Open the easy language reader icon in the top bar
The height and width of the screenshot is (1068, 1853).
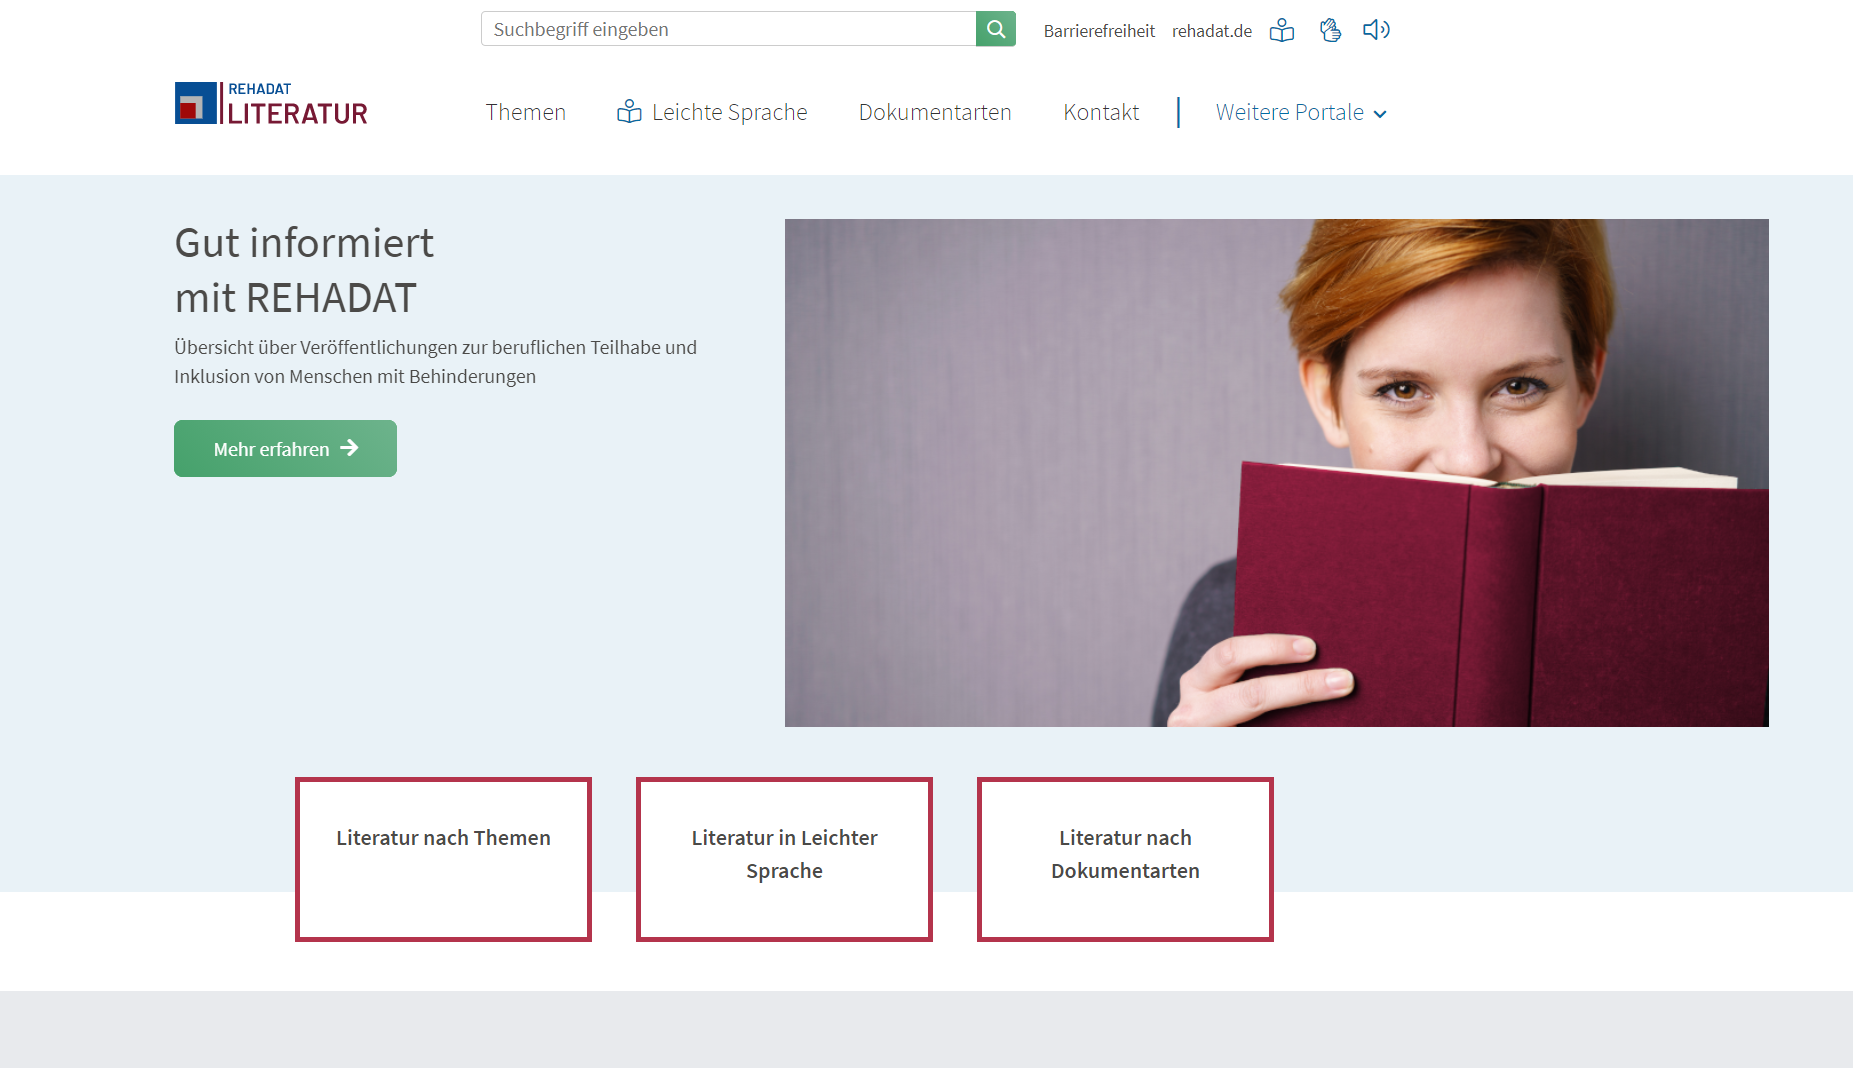click(x=1281, y=30)
